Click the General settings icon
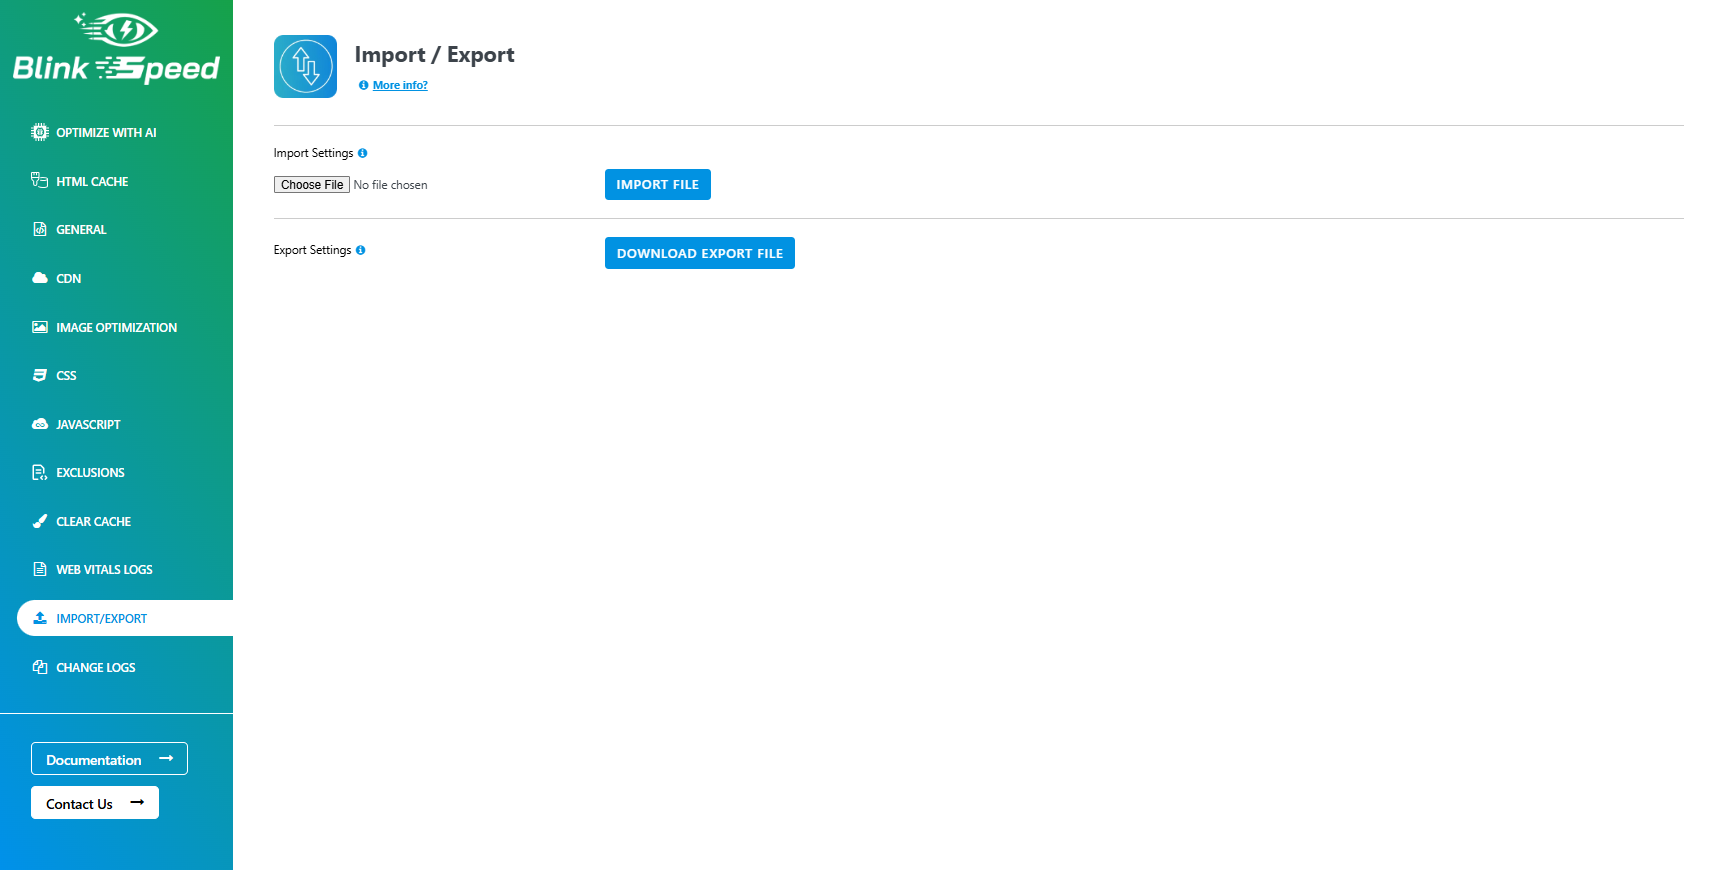Viewport: 1722px width, 872px height. click(x=40, y=229)
